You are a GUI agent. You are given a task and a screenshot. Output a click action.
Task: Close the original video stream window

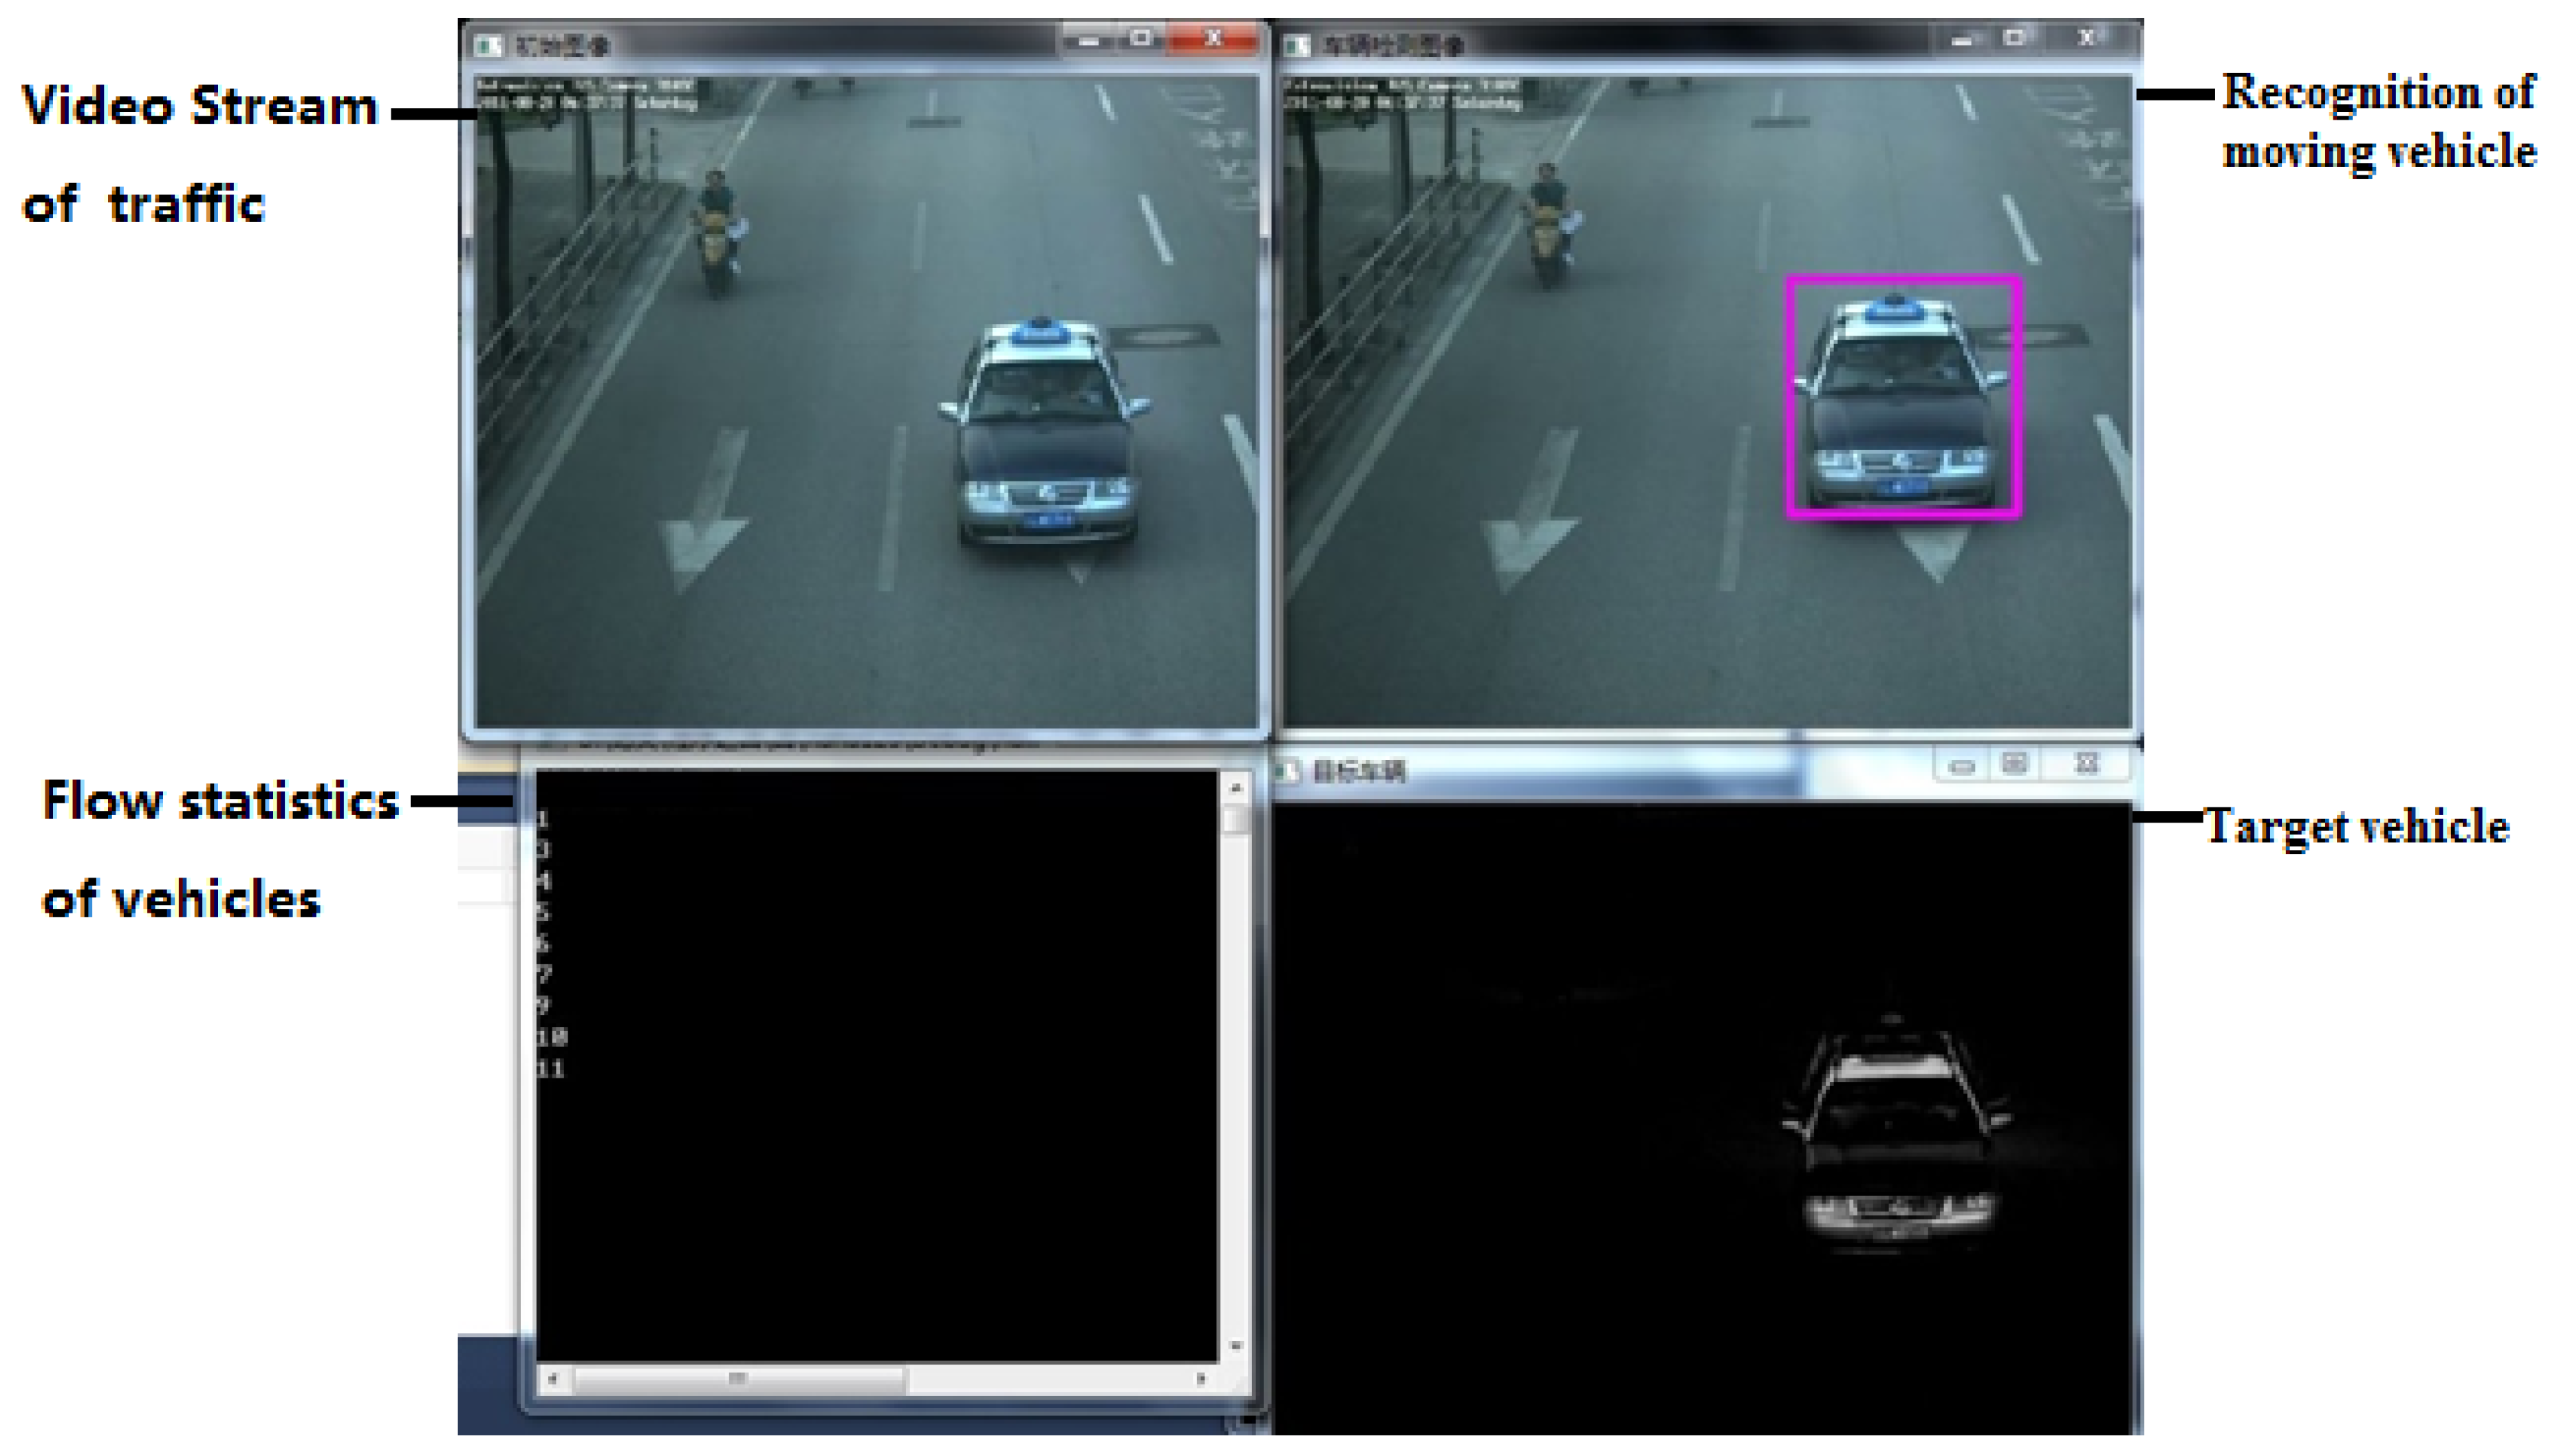(x=1213, y=39)
